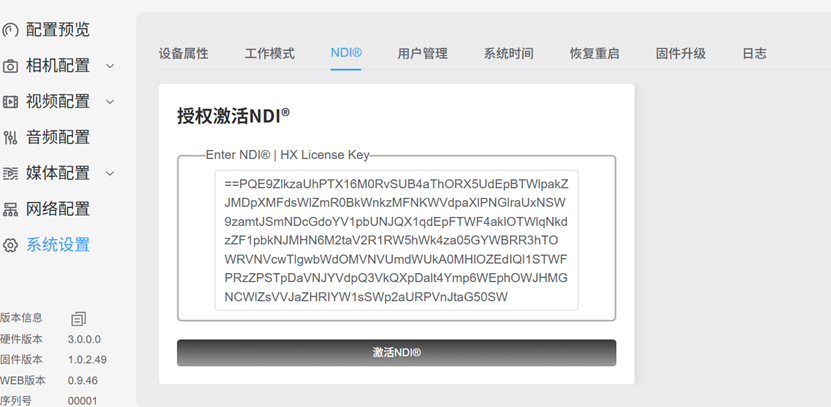Image resolution: width=831 pixels, height=407 pixels.
Task: Click the gear icon beside 系统设置
Action: pos(10,245)
